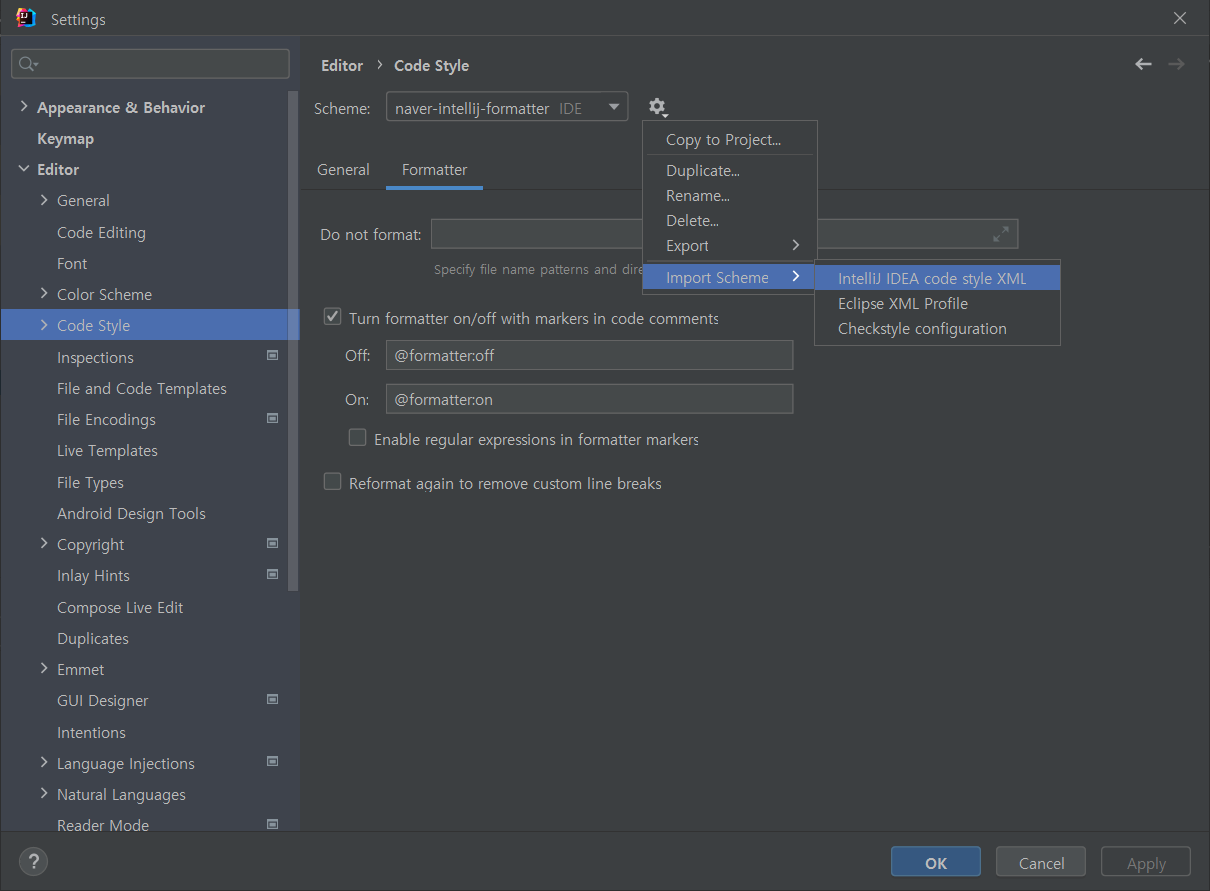Click the help question mark icon
This screenshot has width=1210, height=891.
coord(33,862)
